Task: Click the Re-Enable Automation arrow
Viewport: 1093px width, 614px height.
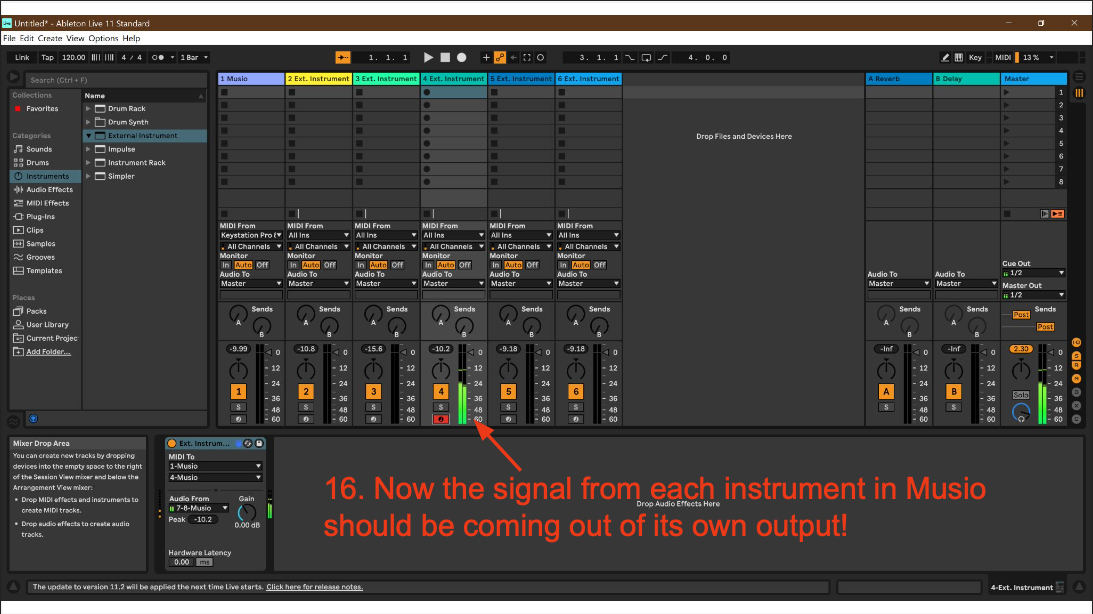Action: (514, 58)
